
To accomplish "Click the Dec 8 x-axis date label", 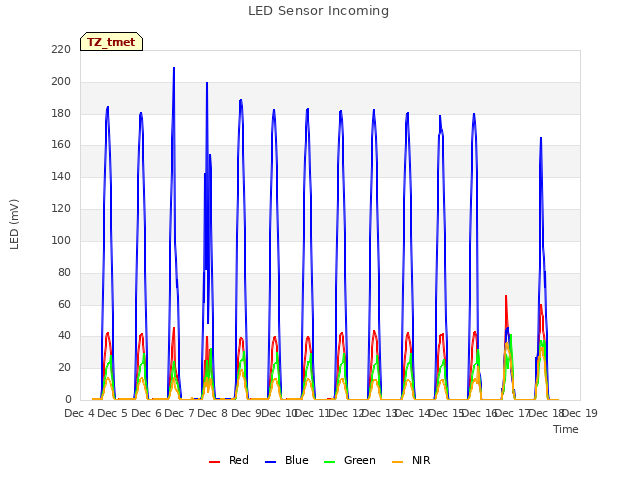I will tap(212, 413).
